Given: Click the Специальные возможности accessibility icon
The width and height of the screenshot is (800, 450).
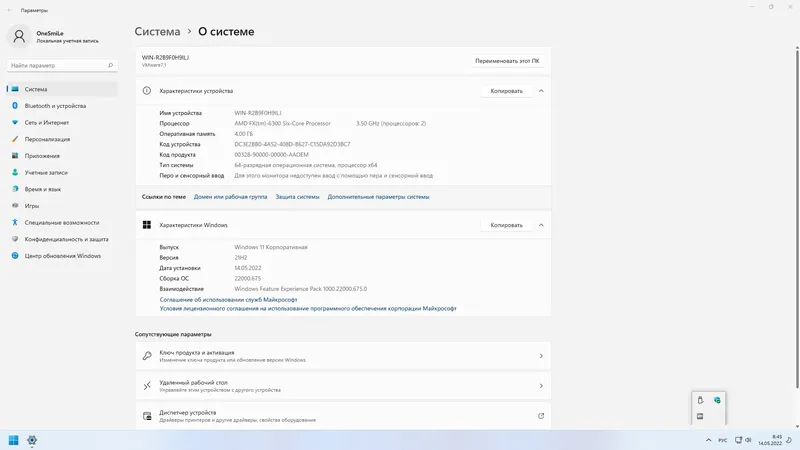Looking at the screenshot, I should pos(15,222).
